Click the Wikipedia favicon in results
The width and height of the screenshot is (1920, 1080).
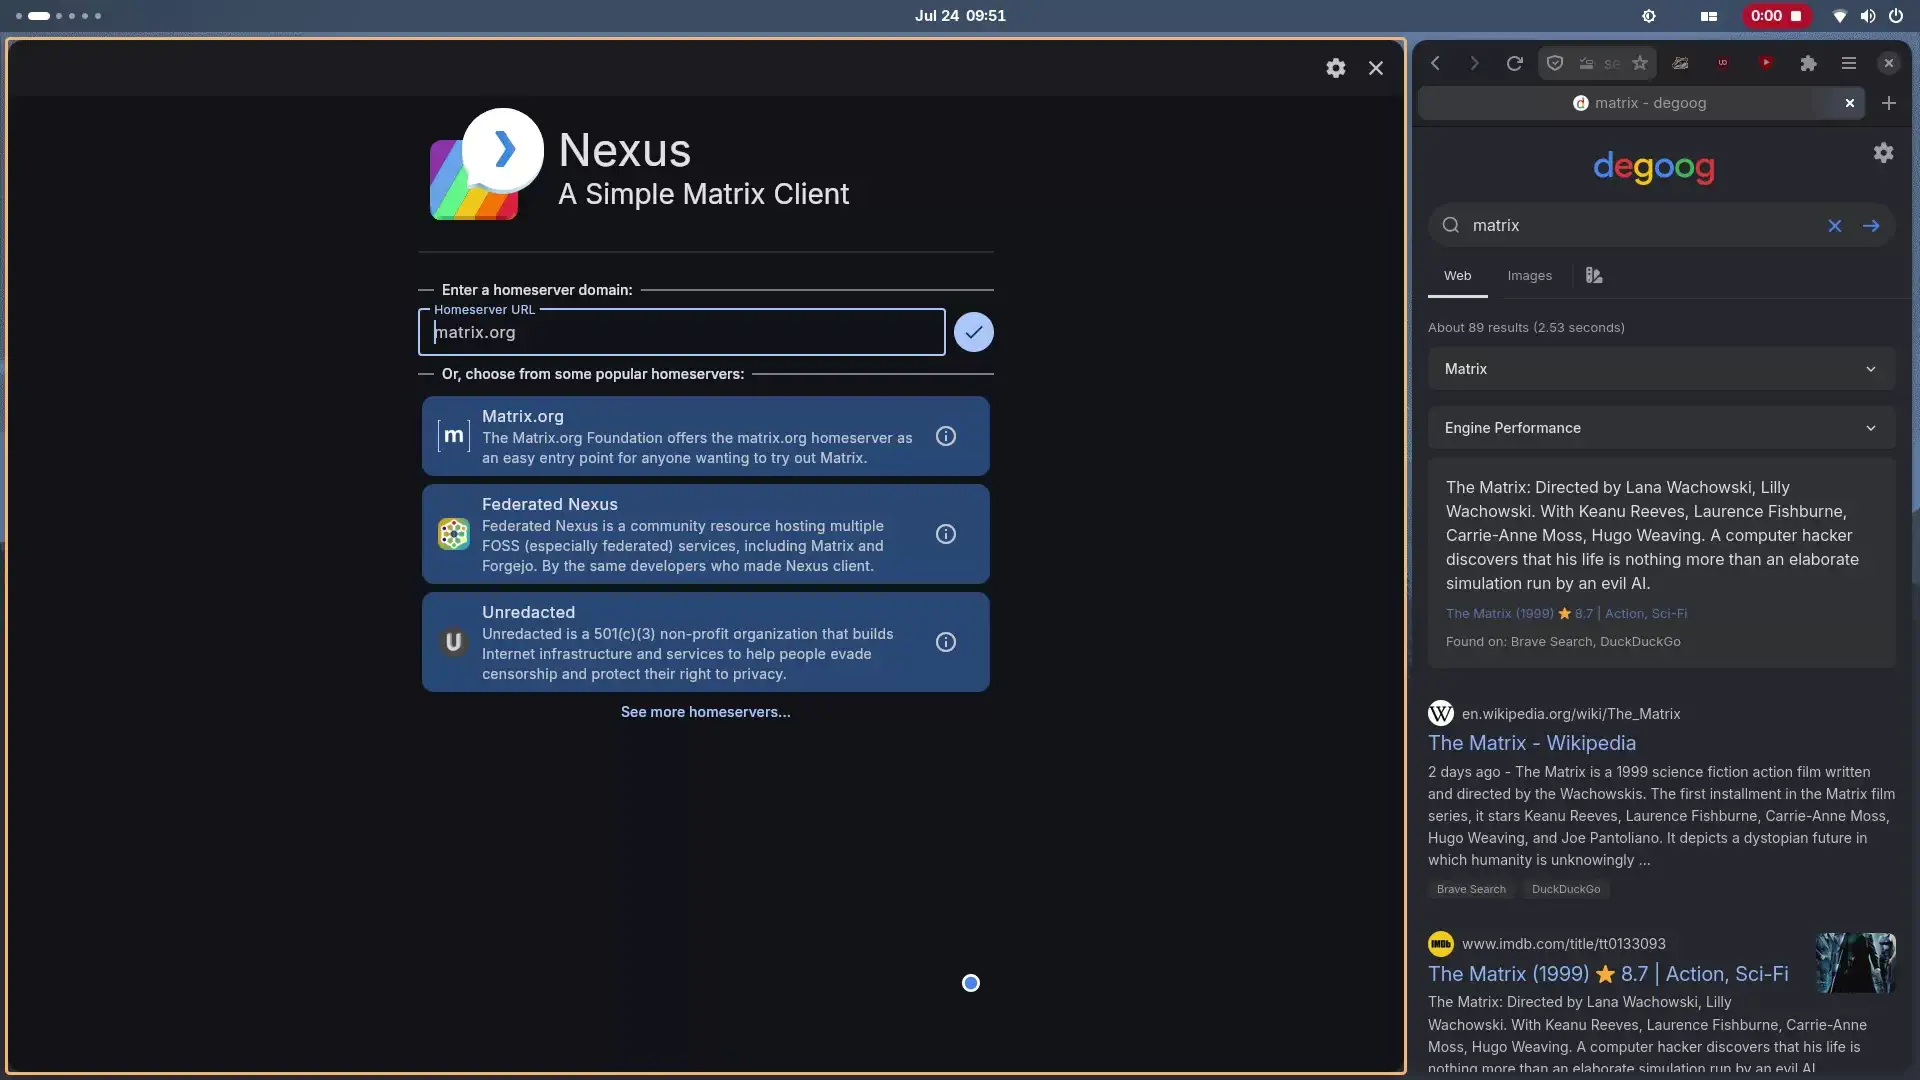[1441, 714]
